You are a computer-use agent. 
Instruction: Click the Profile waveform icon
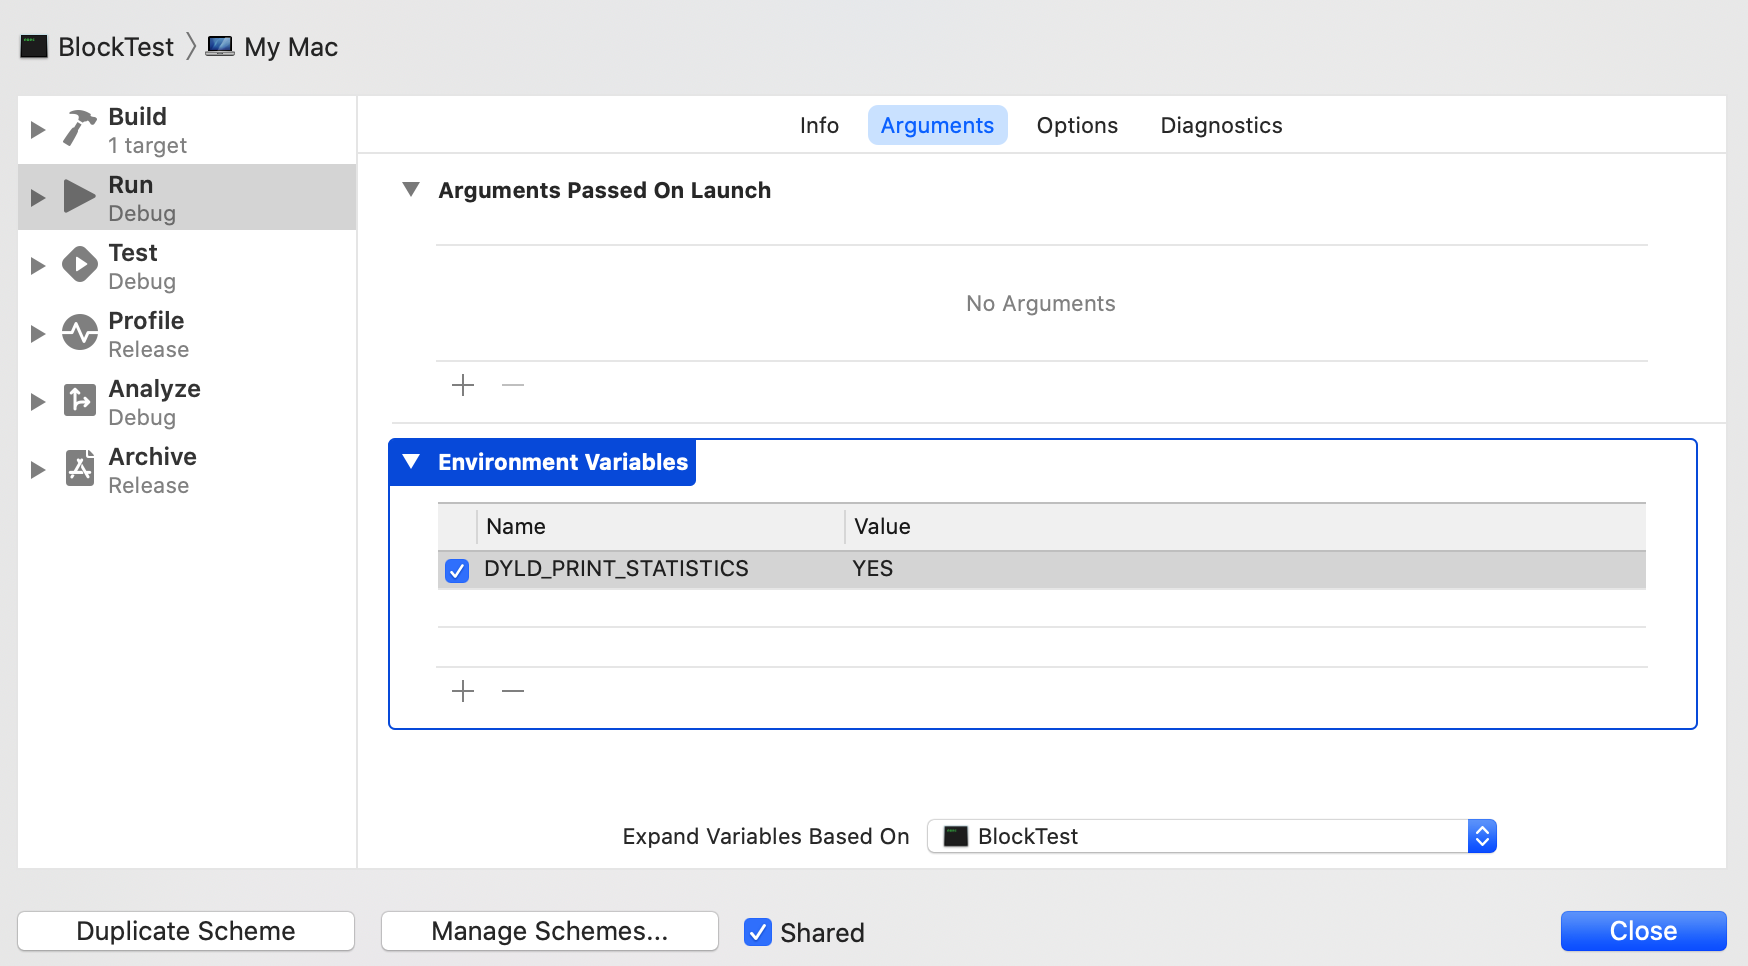pos(79,332)
